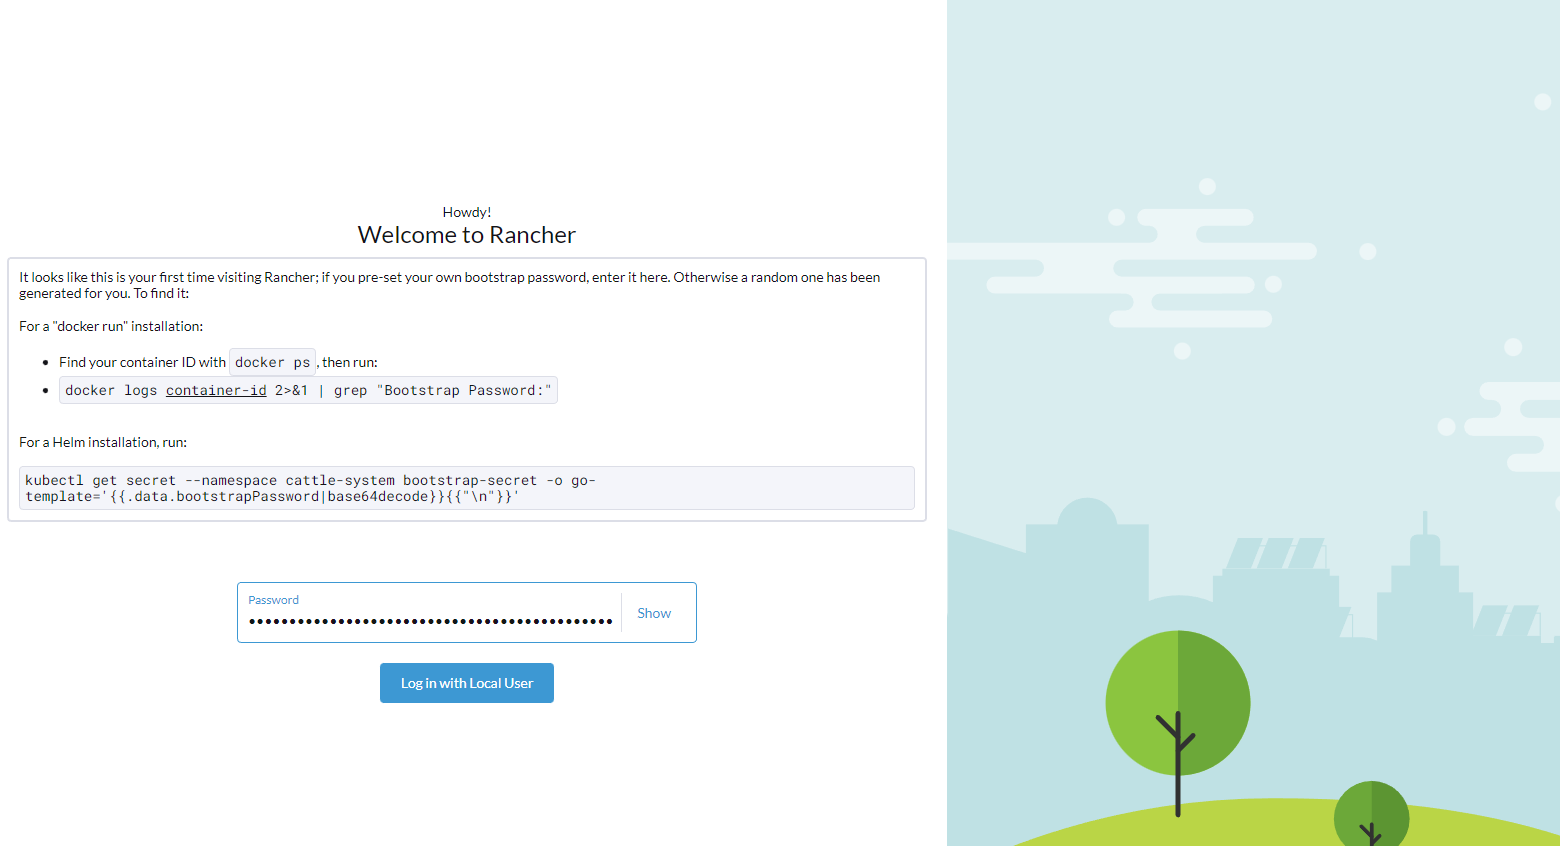This screenshot has height=846, width=1560.
Task: Click the 'docker ps' code snippet
Action: (x=272, y=362)
